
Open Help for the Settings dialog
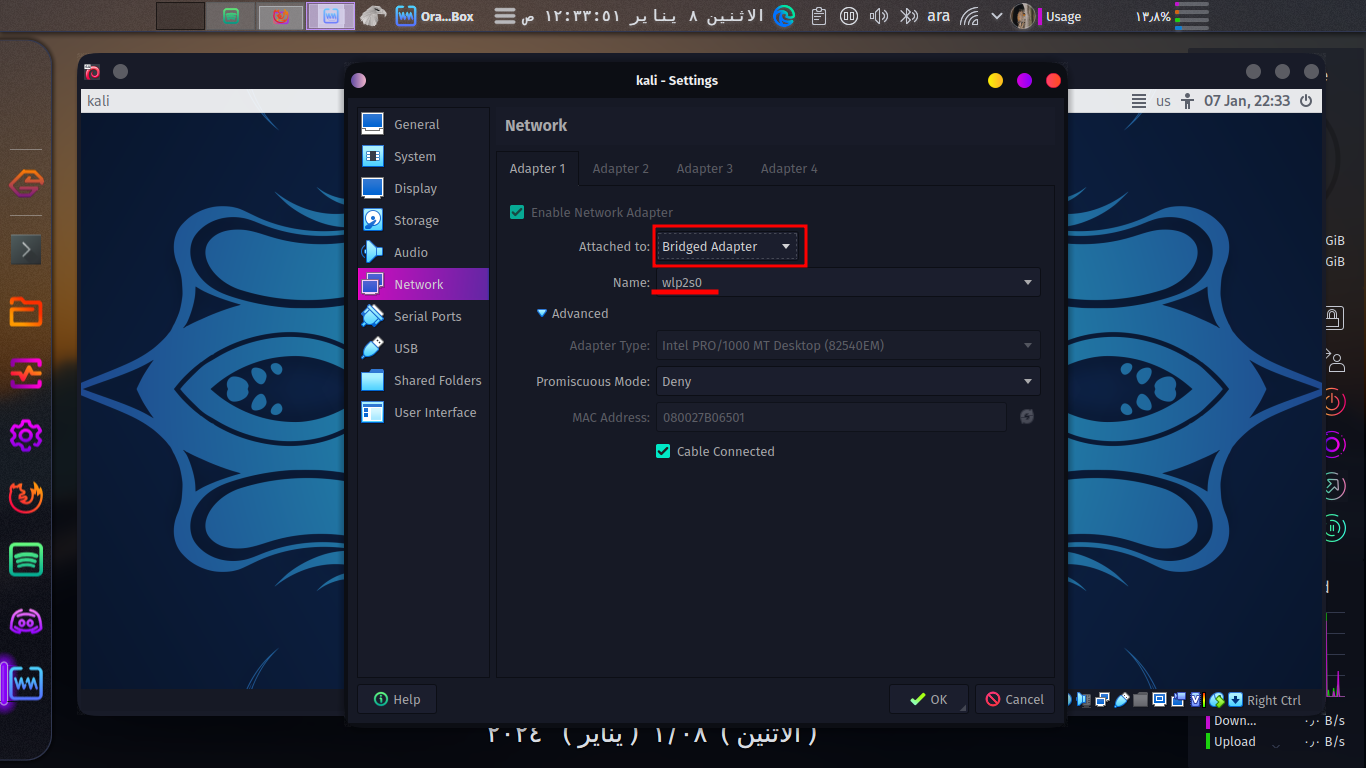(397, 699)
